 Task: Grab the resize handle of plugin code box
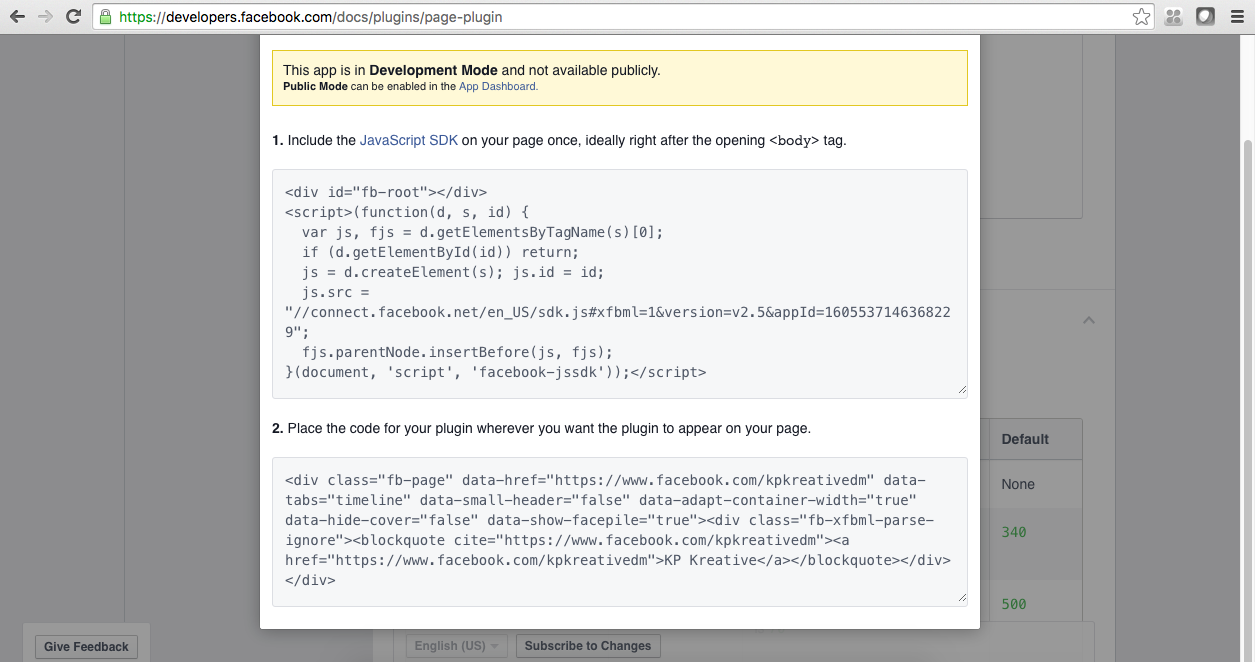(962, 599)
